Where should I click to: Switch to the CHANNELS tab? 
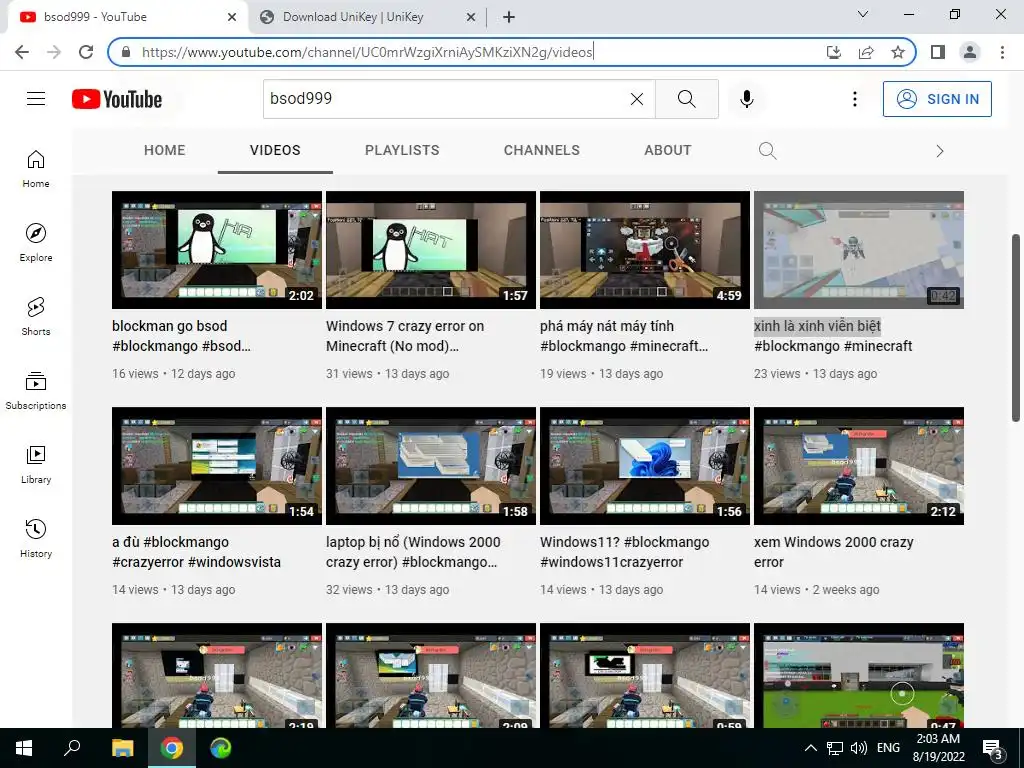[x=541, y=150]
